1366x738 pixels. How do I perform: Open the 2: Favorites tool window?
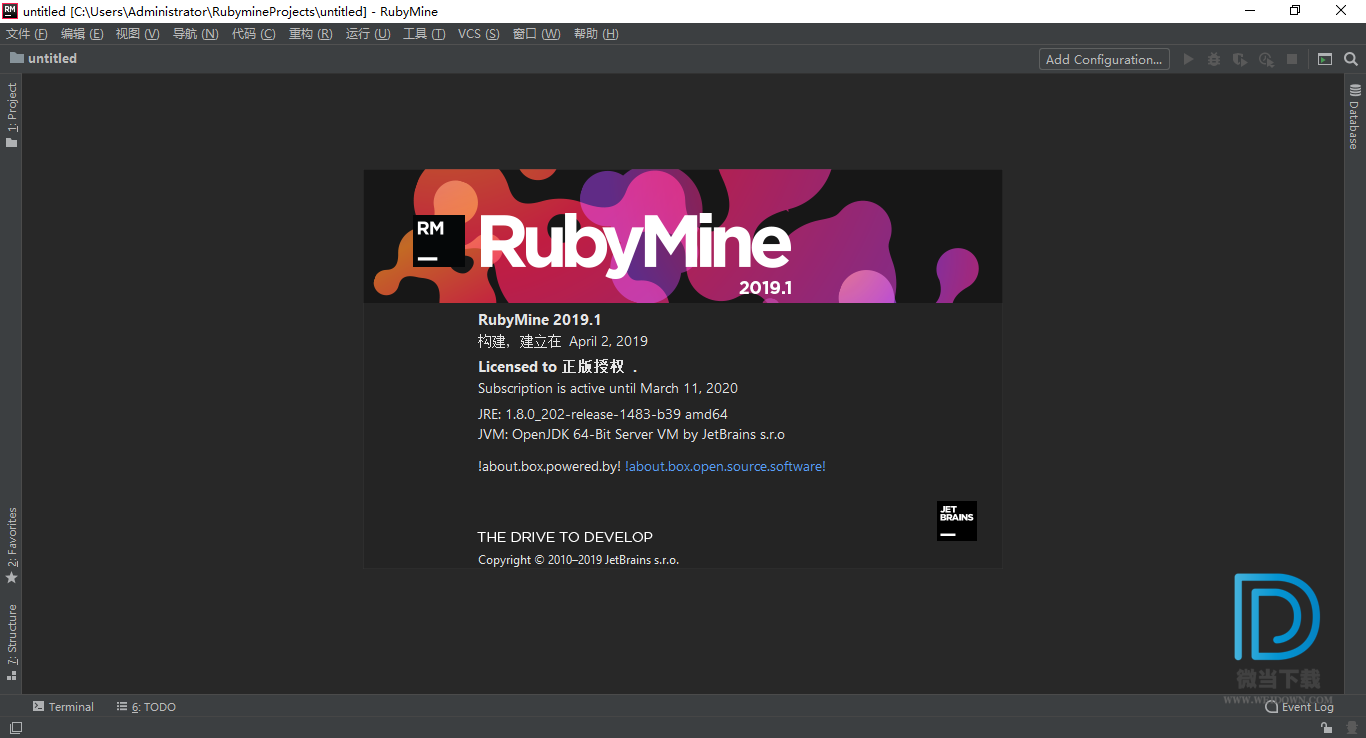point(12,546)
